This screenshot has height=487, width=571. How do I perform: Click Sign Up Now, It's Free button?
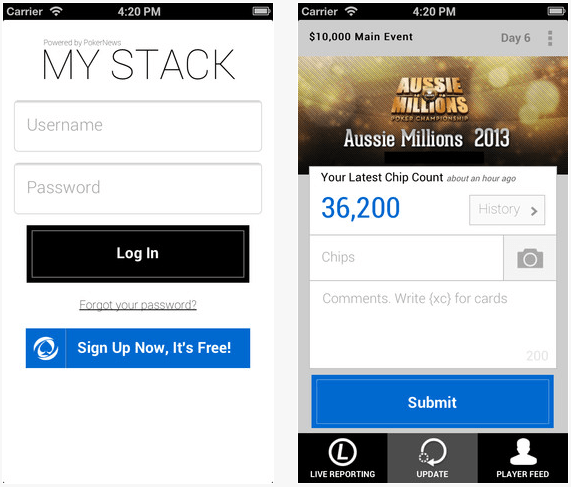point(138,348)
